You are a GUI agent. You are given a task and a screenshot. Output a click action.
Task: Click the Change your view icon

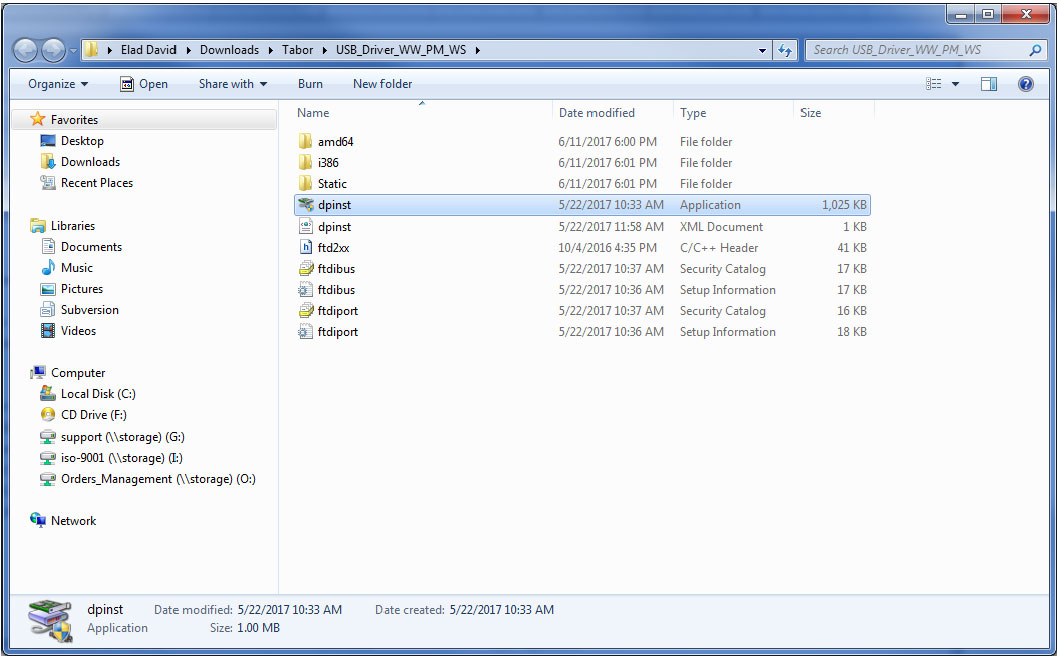(x=934, y=84)
